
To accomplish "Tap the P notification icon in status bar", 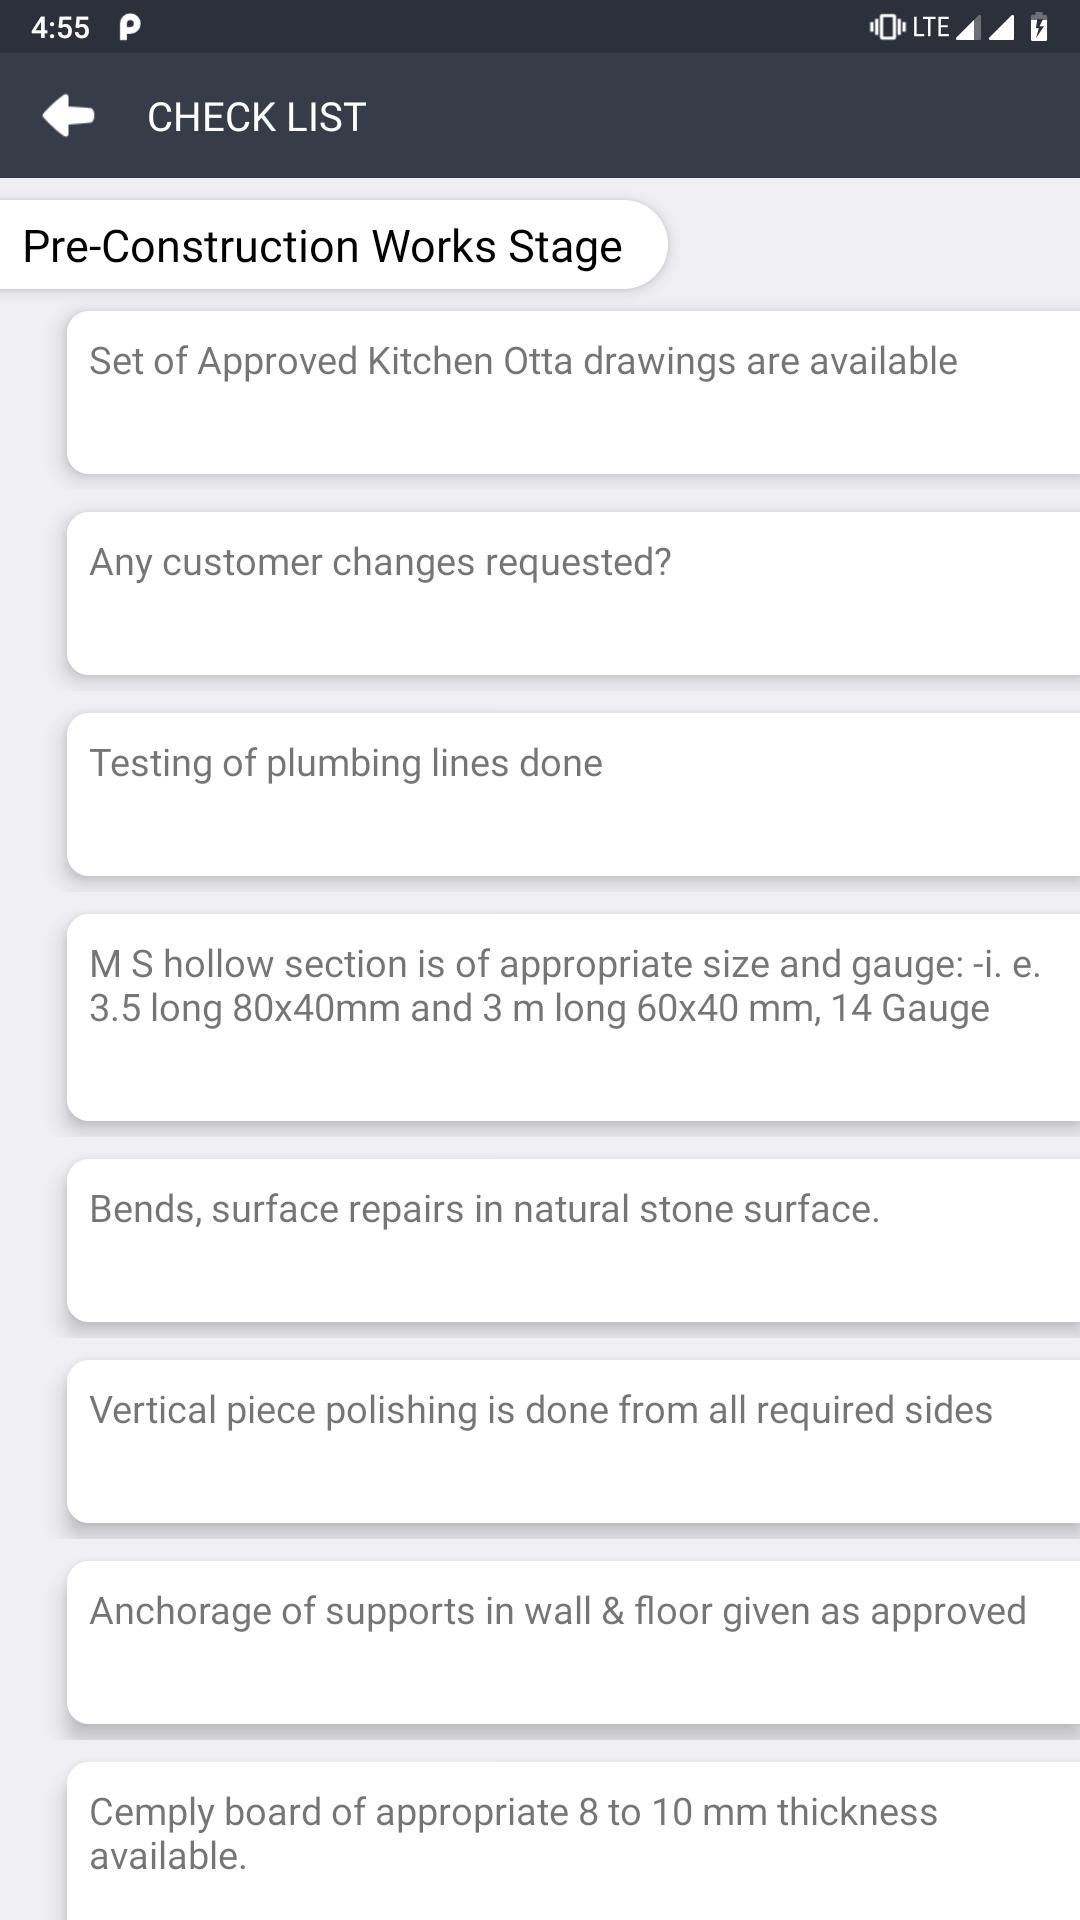I will pos(129,27).
